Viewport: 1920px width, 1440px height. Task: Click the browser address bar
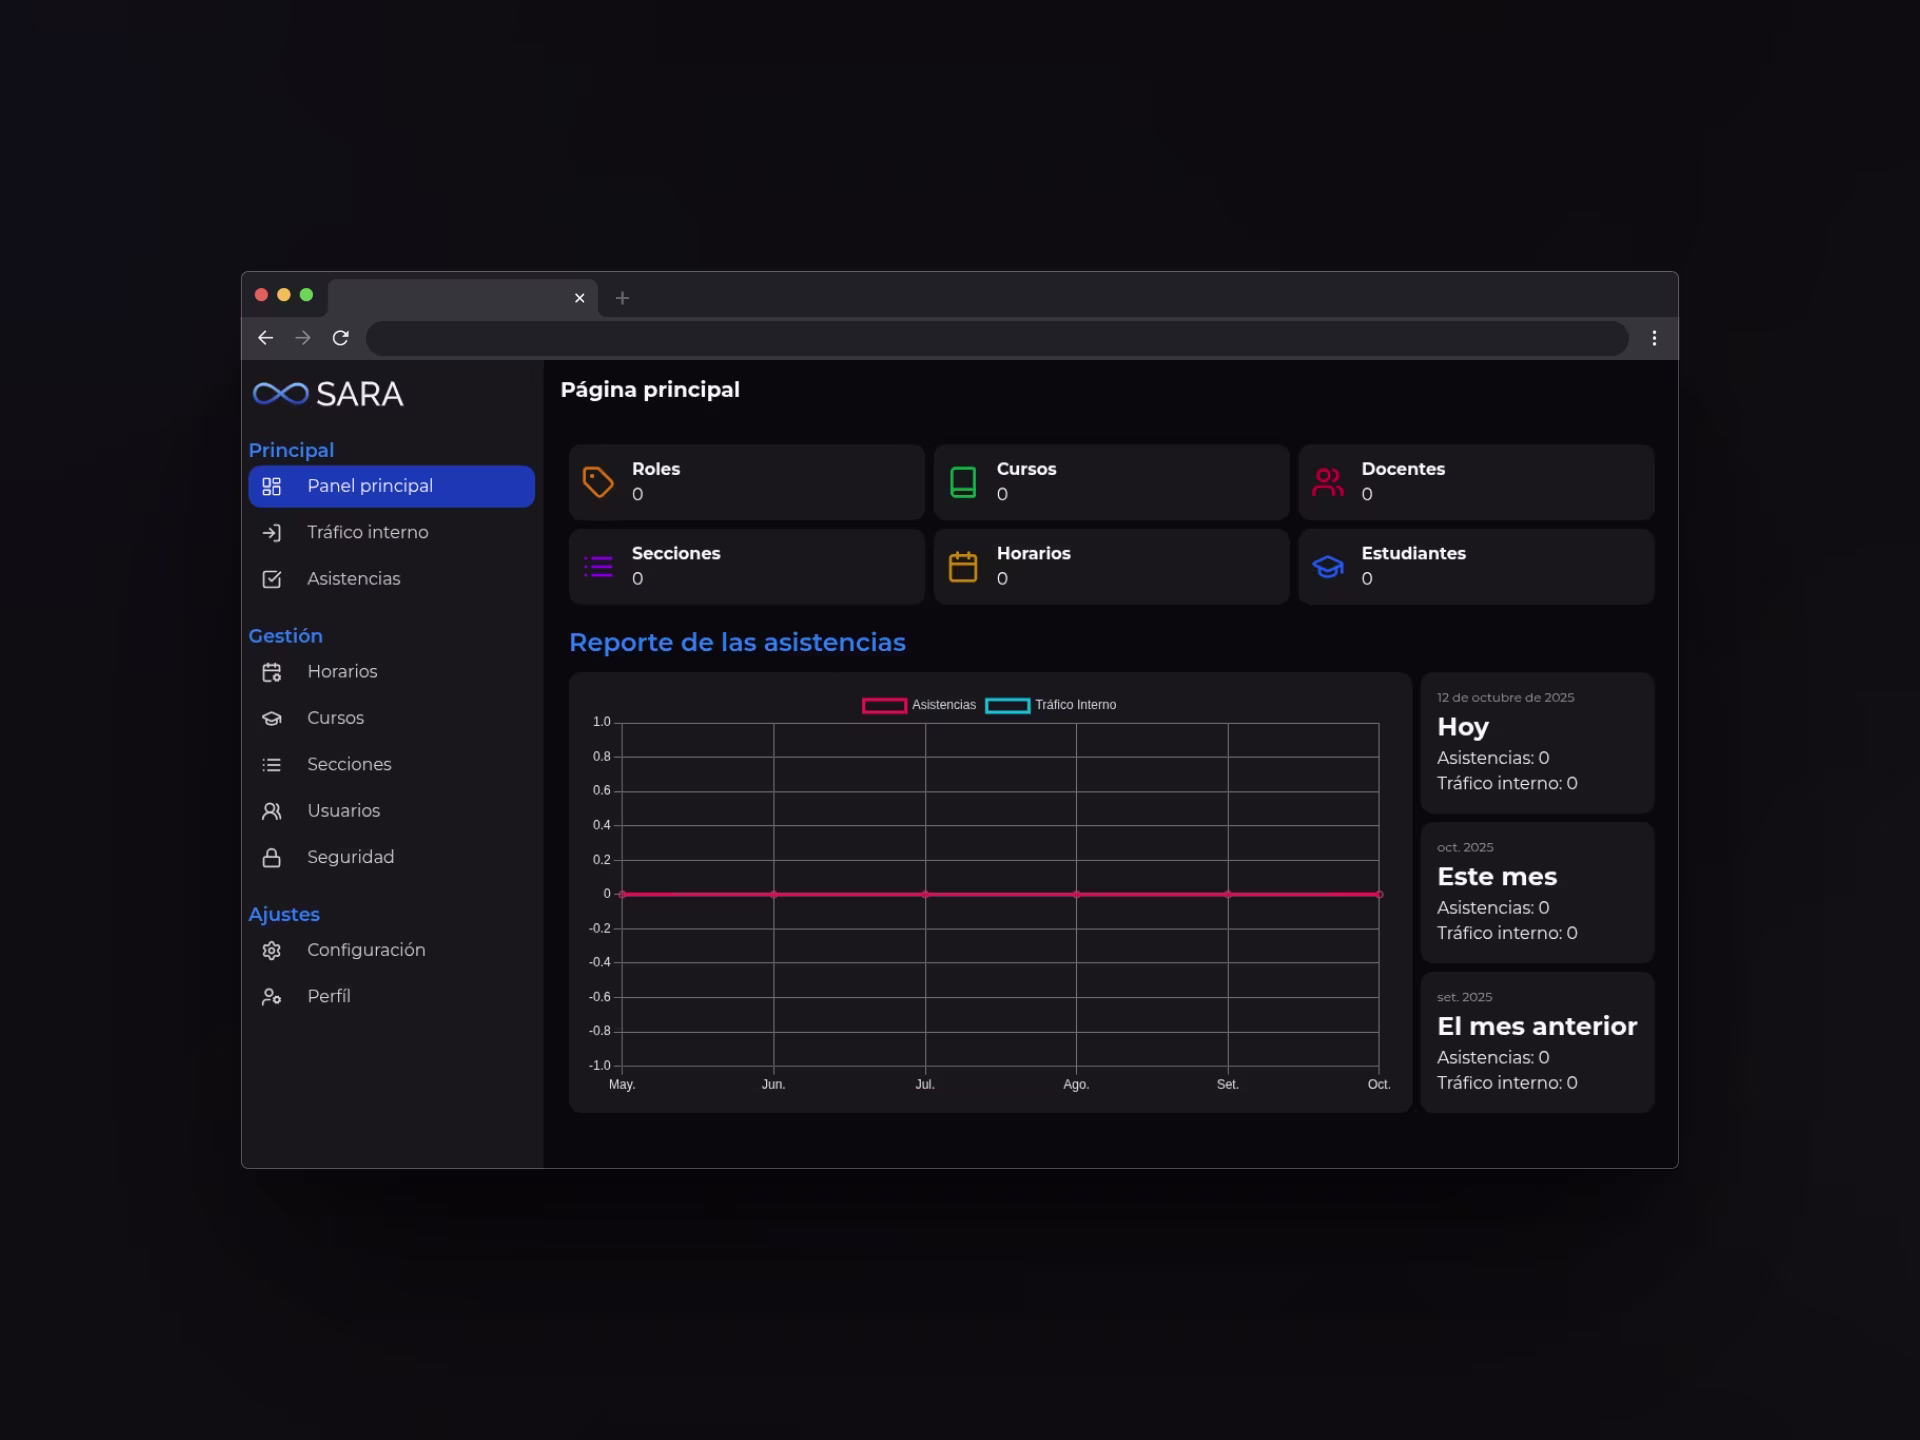pyautogui.click(x=996, y=338)
